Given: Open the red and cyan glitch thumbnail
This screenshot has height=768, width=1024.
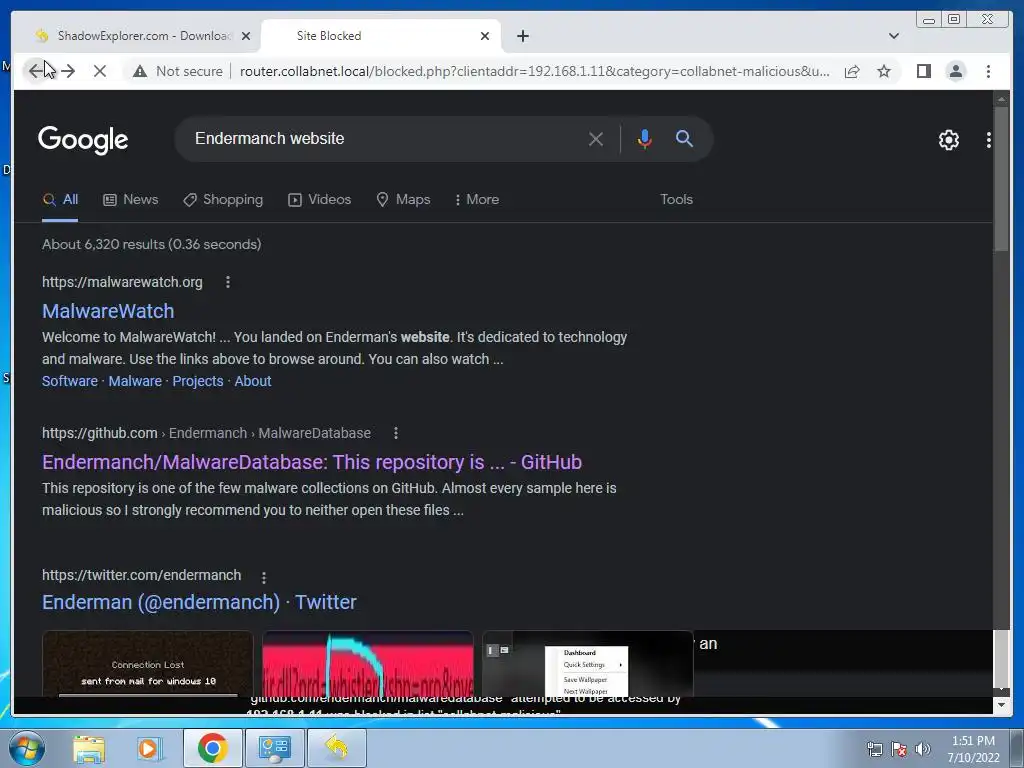Looking at the screenshot, I should (x=368, y=663).
